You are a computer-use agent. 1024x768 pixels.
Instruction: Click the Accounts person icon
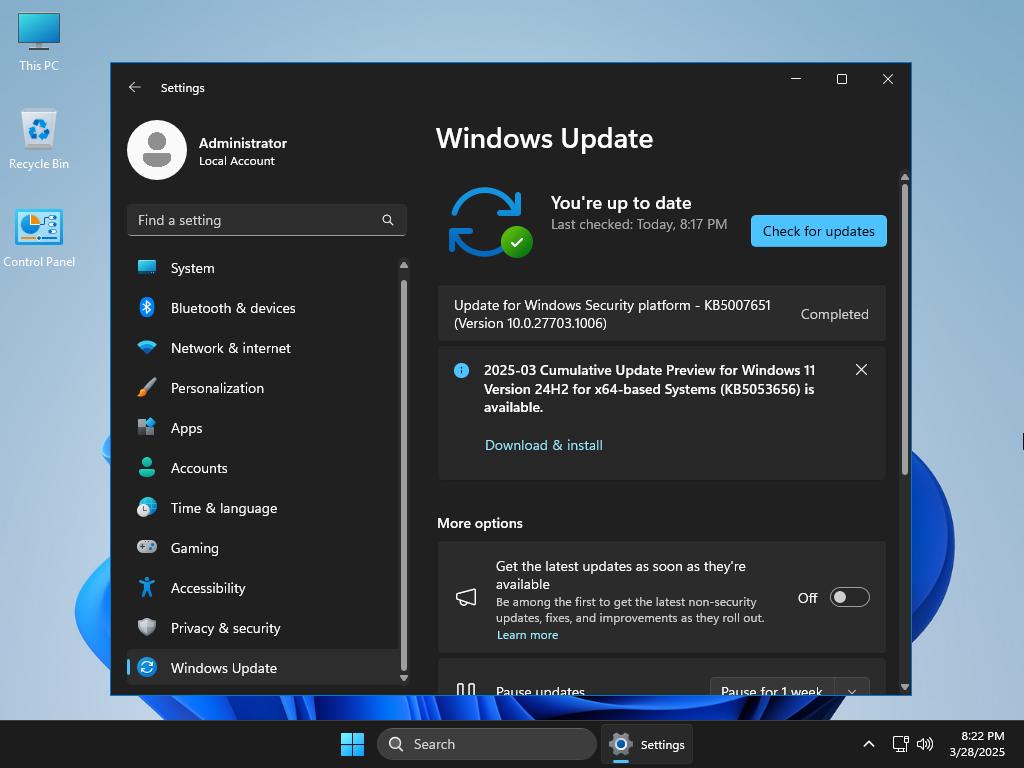(x=147, y=467)
